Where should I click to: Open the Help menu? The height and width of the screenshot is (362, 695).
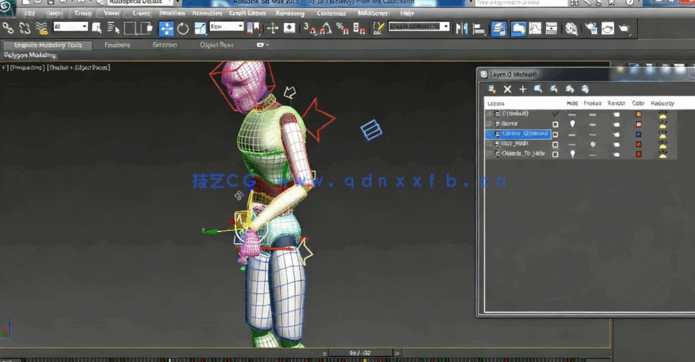406,13
